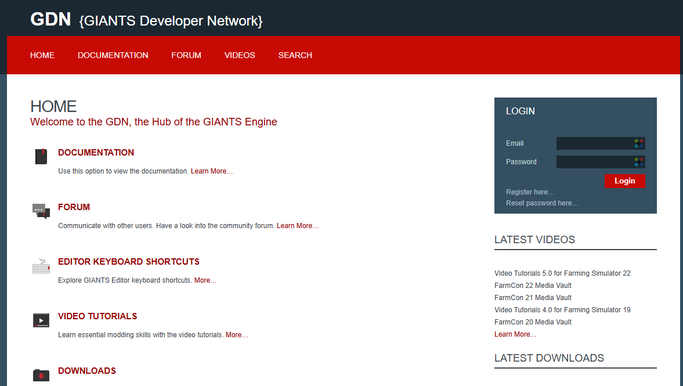Screen dimensions: 683x386
Task: Click the Video Tutorials play icon
Action: pos(41,320)
